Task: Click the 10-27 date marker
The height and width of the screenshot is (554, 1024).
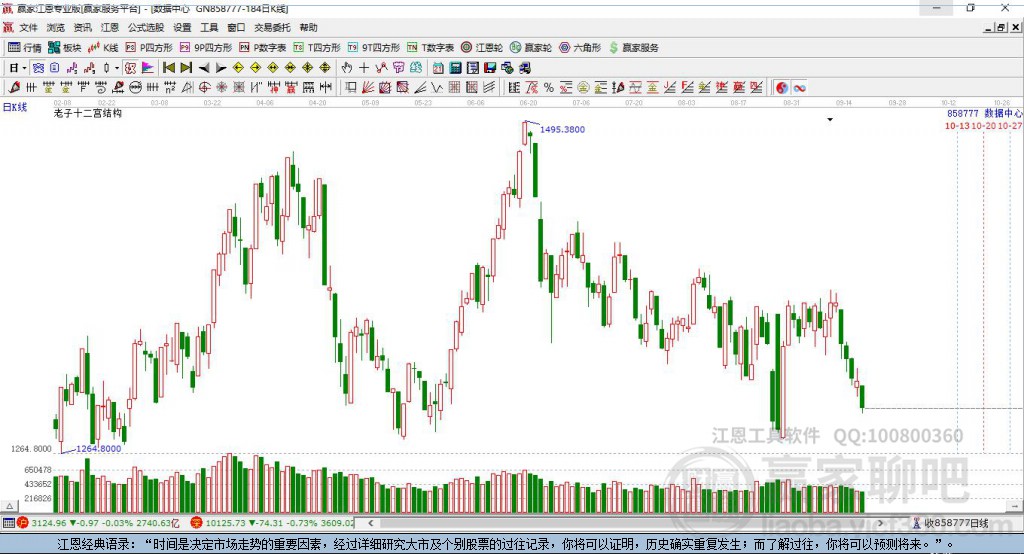Action: click(1010, 125)
